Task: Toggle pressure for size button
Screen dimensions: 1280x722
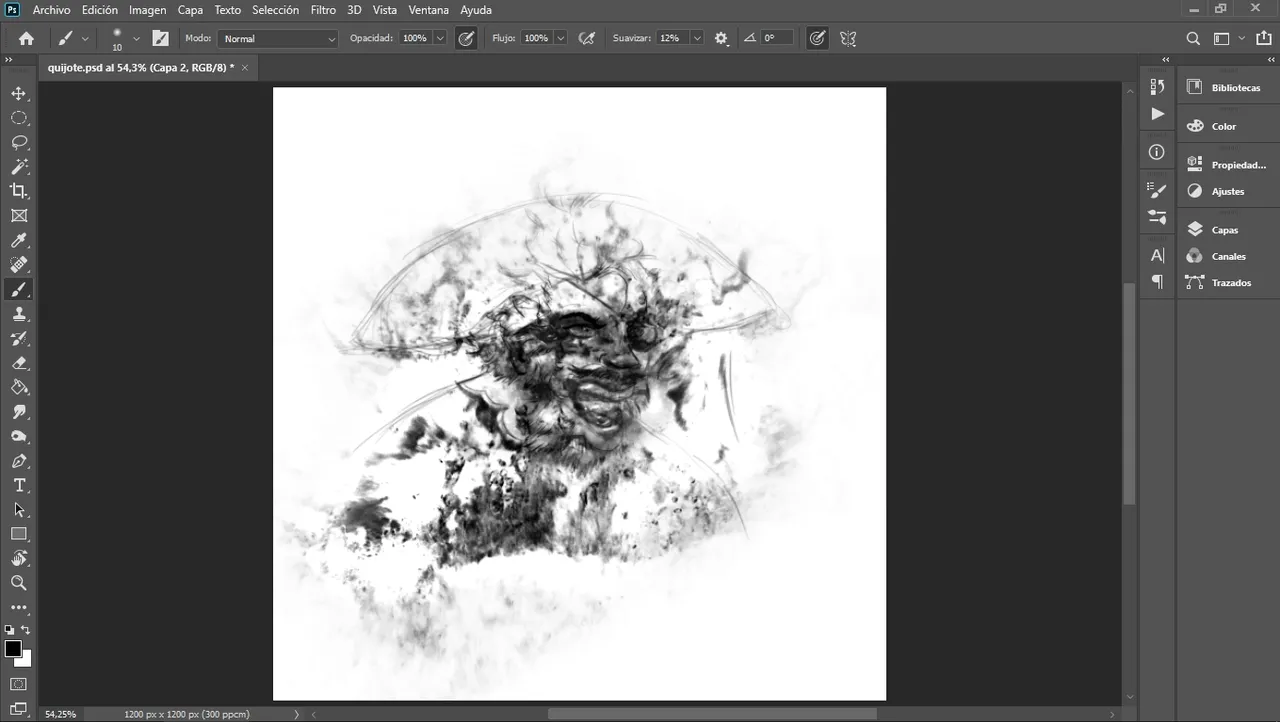Action: pos(817,38)
